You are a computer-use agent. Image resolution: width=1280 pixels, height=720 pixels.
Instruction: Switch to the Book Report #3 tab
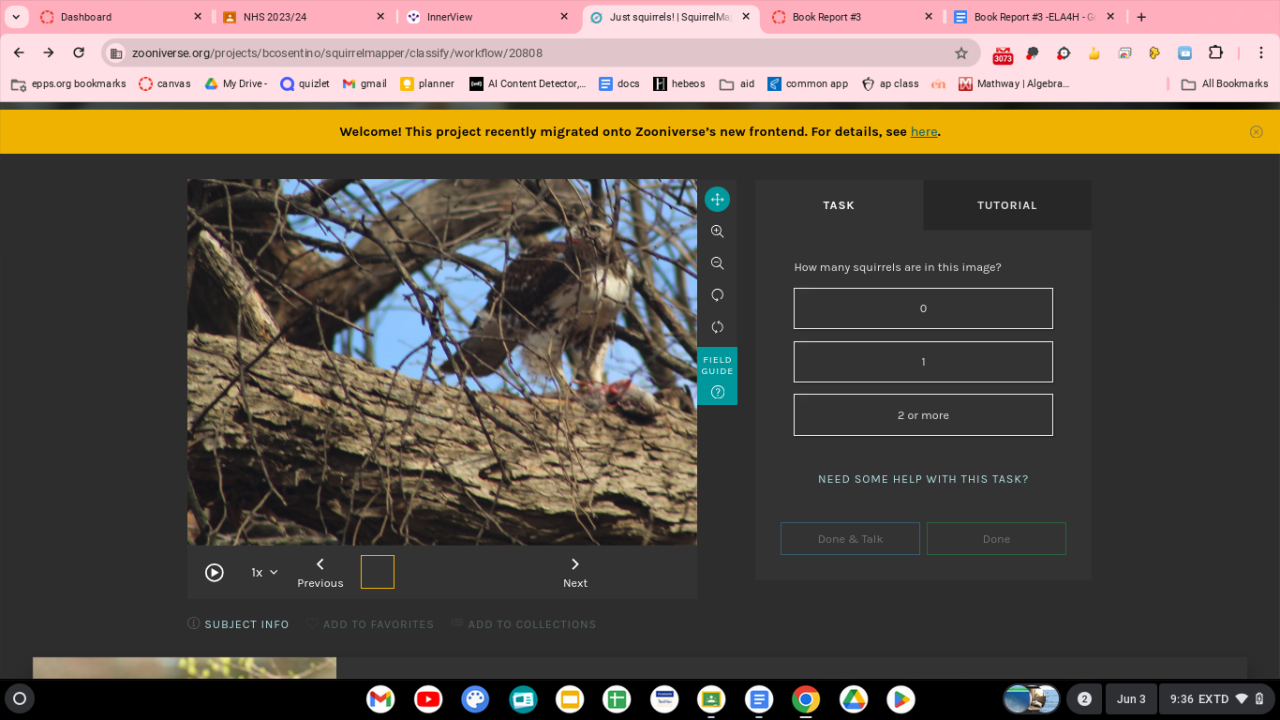click(851, 17)
